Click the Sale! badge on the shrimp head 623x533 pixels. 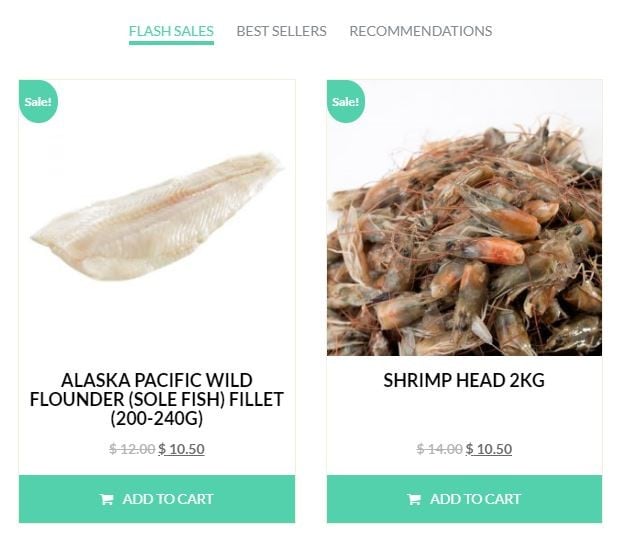click(345, 102)
